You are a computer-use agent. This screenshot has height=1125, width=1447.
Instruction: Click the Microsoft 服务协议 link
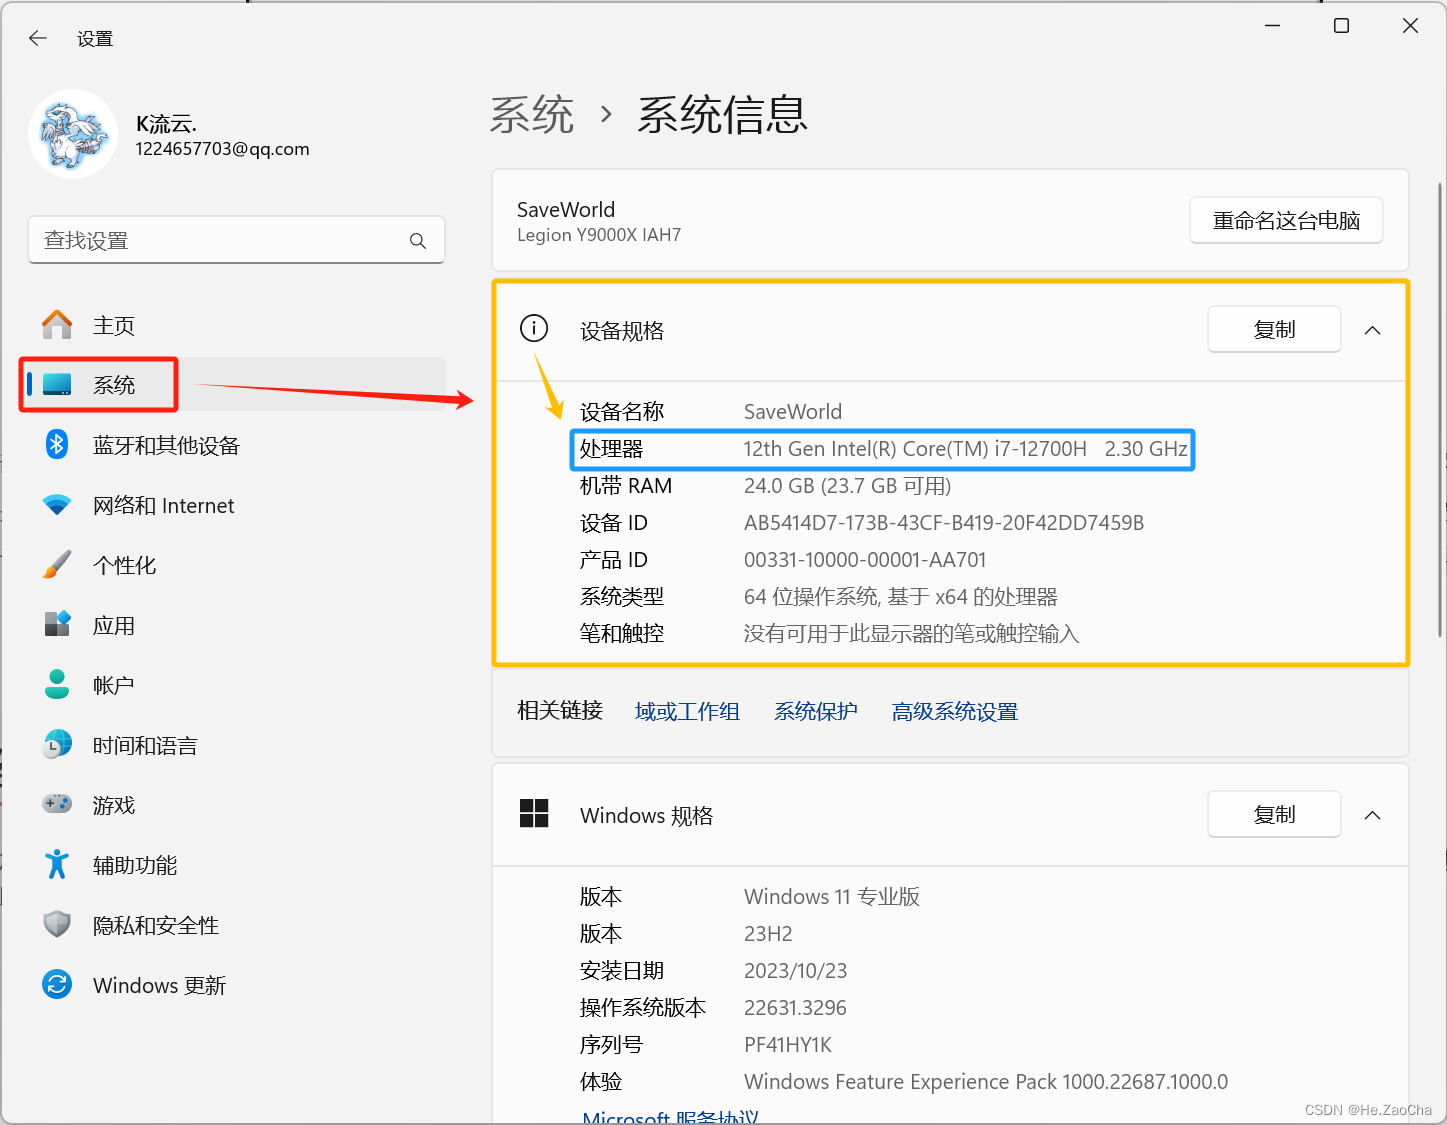point(671,1116)
